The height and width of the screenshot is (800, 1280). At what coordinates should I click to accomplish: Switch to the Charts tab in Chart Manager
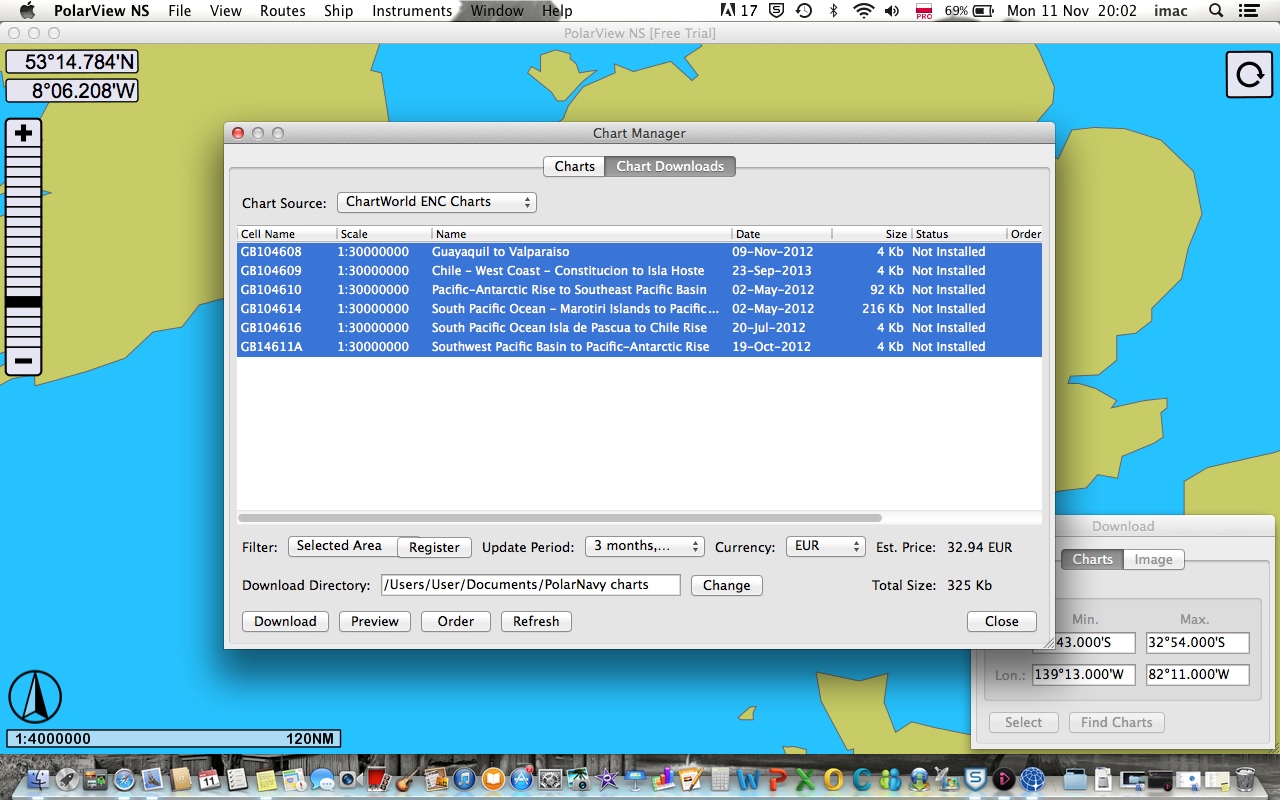(574, 166)
